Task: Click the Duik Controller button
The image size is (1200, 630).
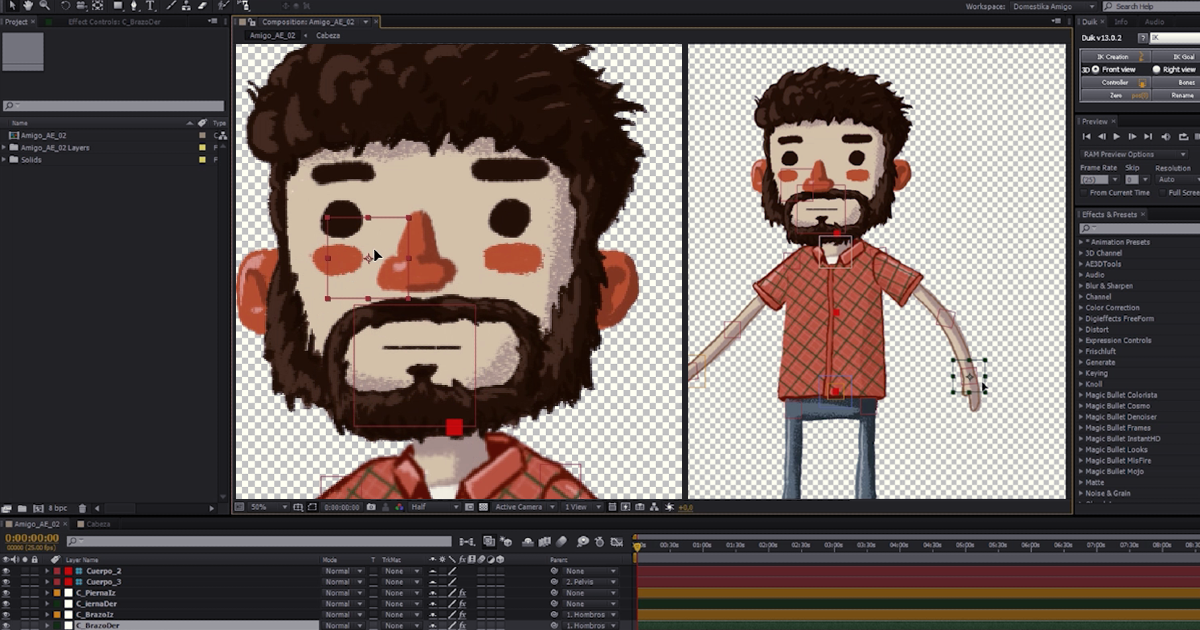Action: [1114, 82]
